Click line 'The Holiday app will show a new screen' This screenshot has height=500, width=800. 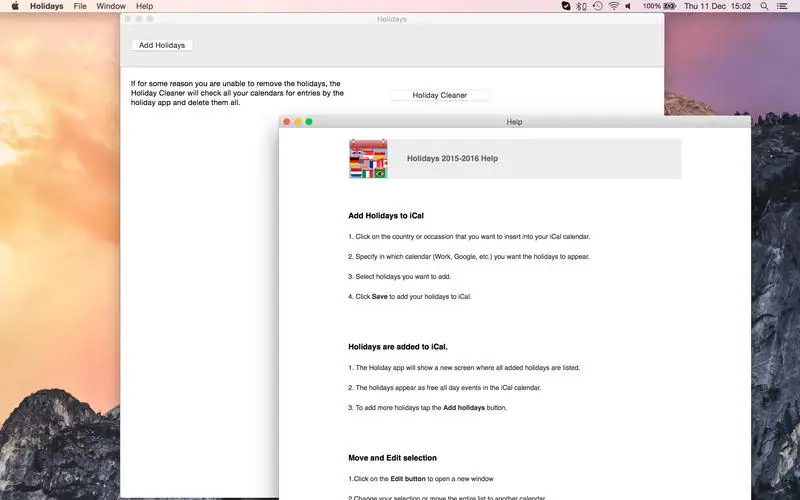click(x=464, y=367)
